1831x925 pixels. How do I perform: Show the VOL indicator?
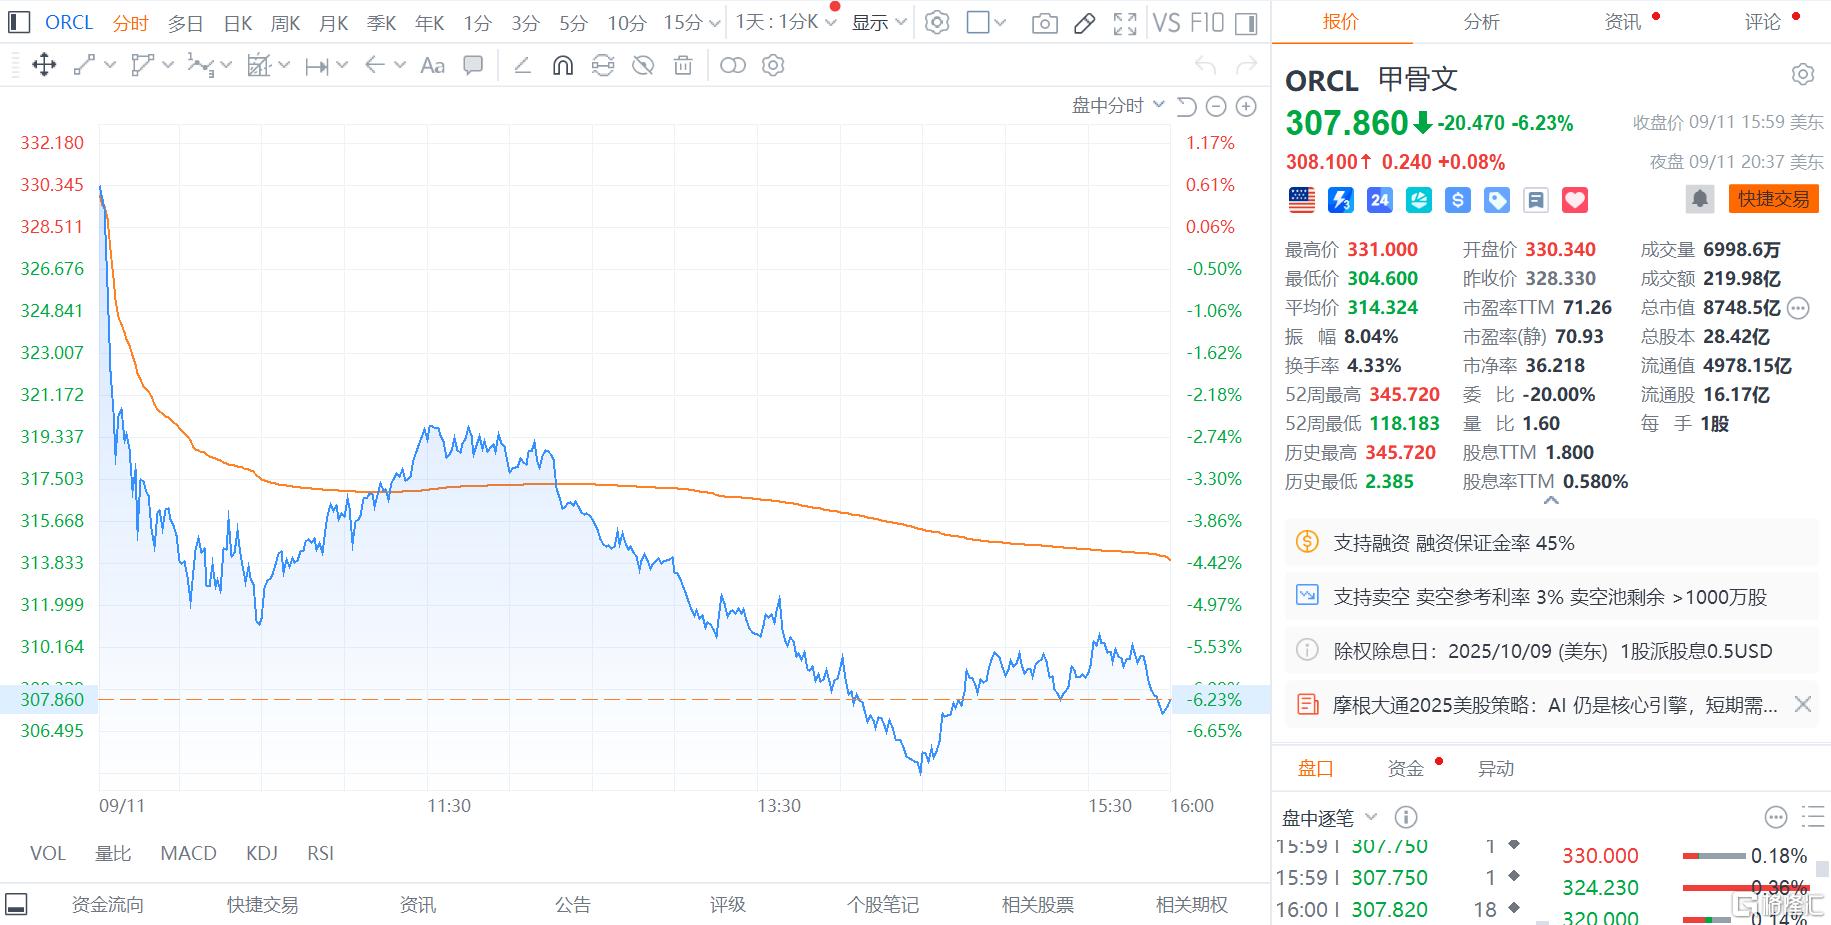[x=47, y=853]
